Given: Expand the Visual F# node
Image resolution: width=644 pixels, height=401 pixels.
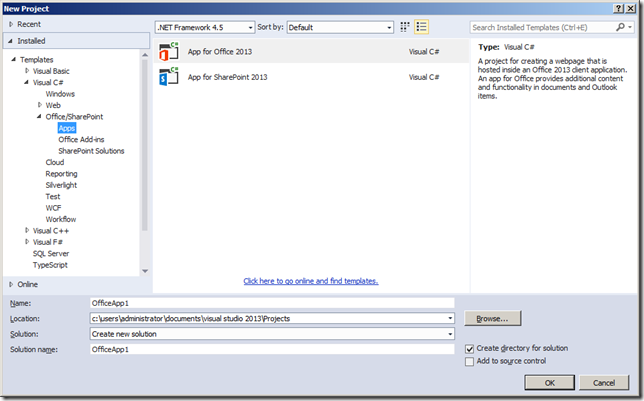Looking at the screenshot, I should [x=27, y=242].
